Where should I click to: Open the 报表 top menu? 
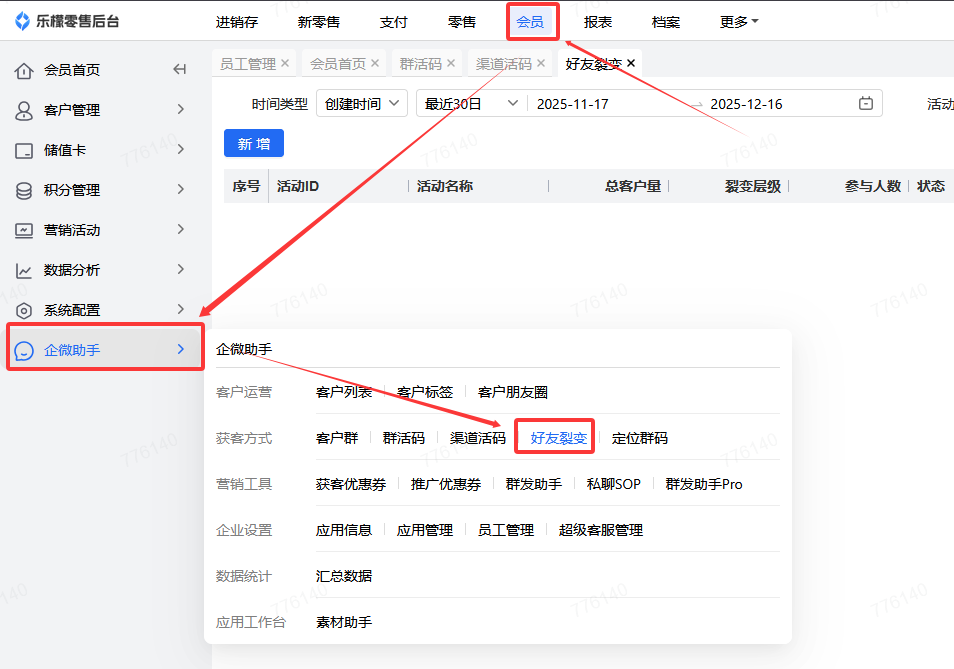597,23
